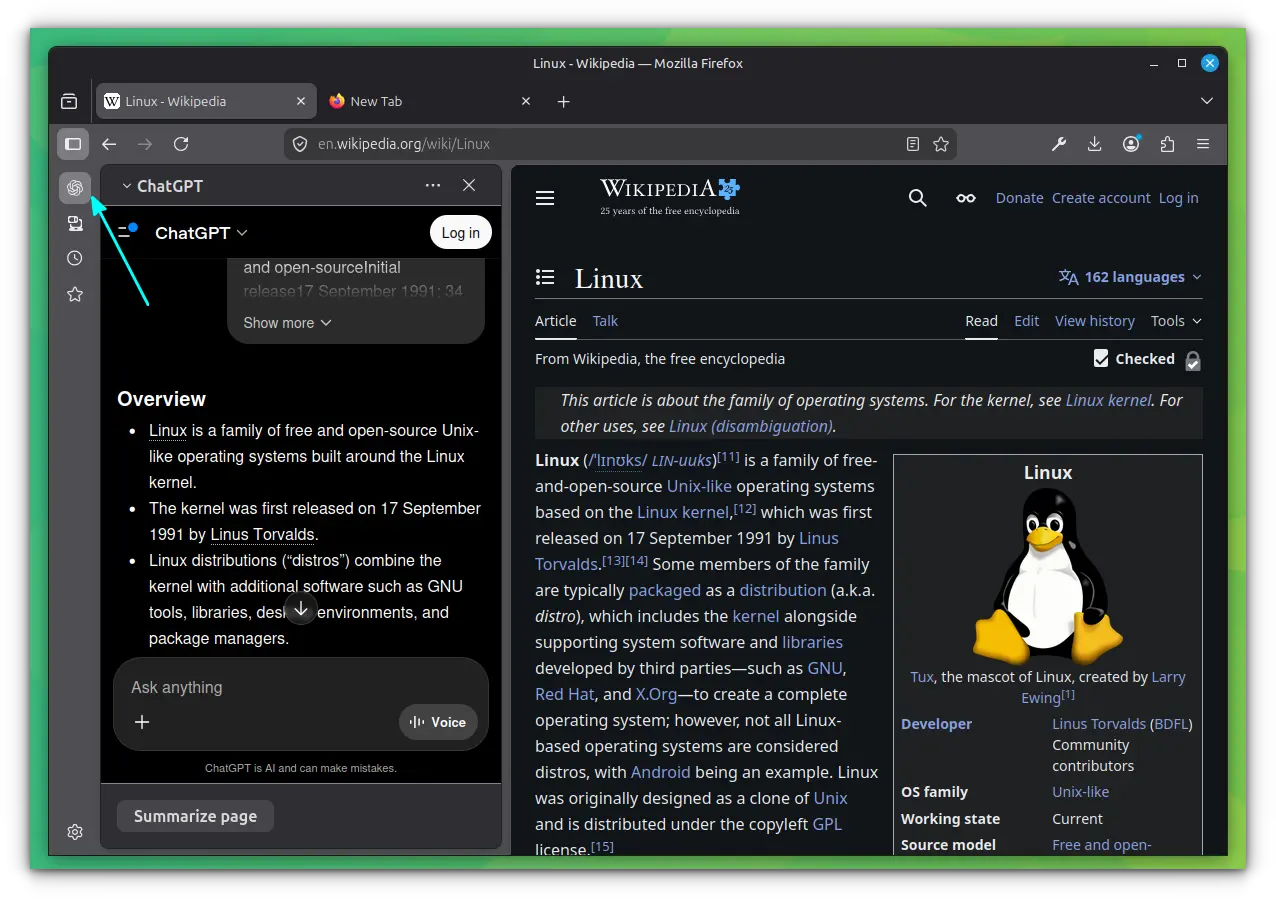Start ChatGPT Voice mode
This screenshot has height=901, width=1276.
click(x=438, y=722)
